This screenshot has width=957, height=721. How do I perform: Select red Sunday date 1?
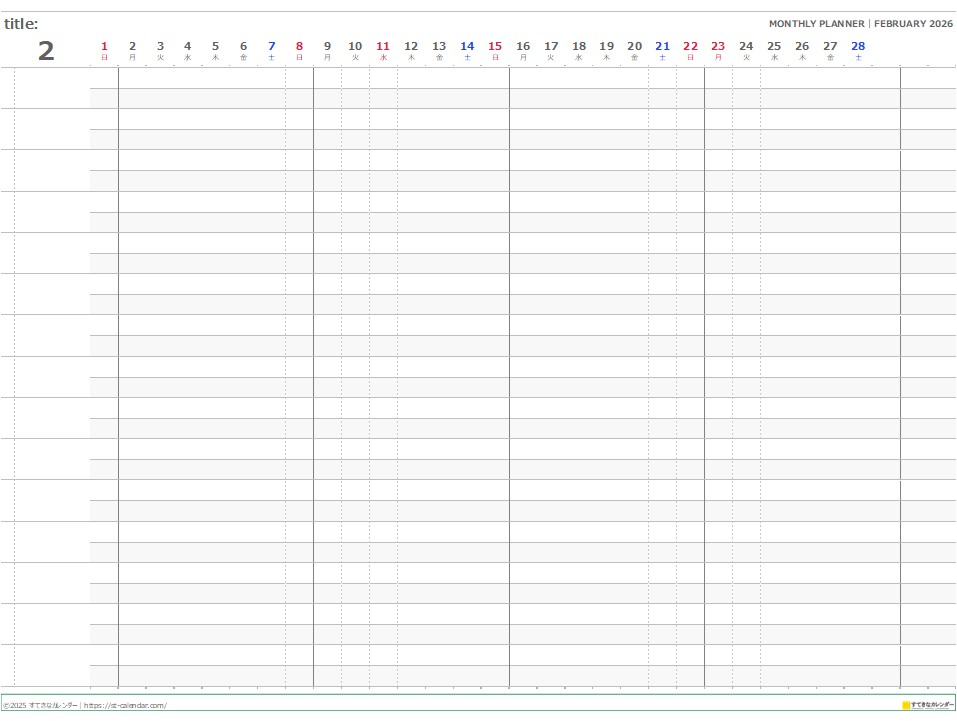pos(104,46)
